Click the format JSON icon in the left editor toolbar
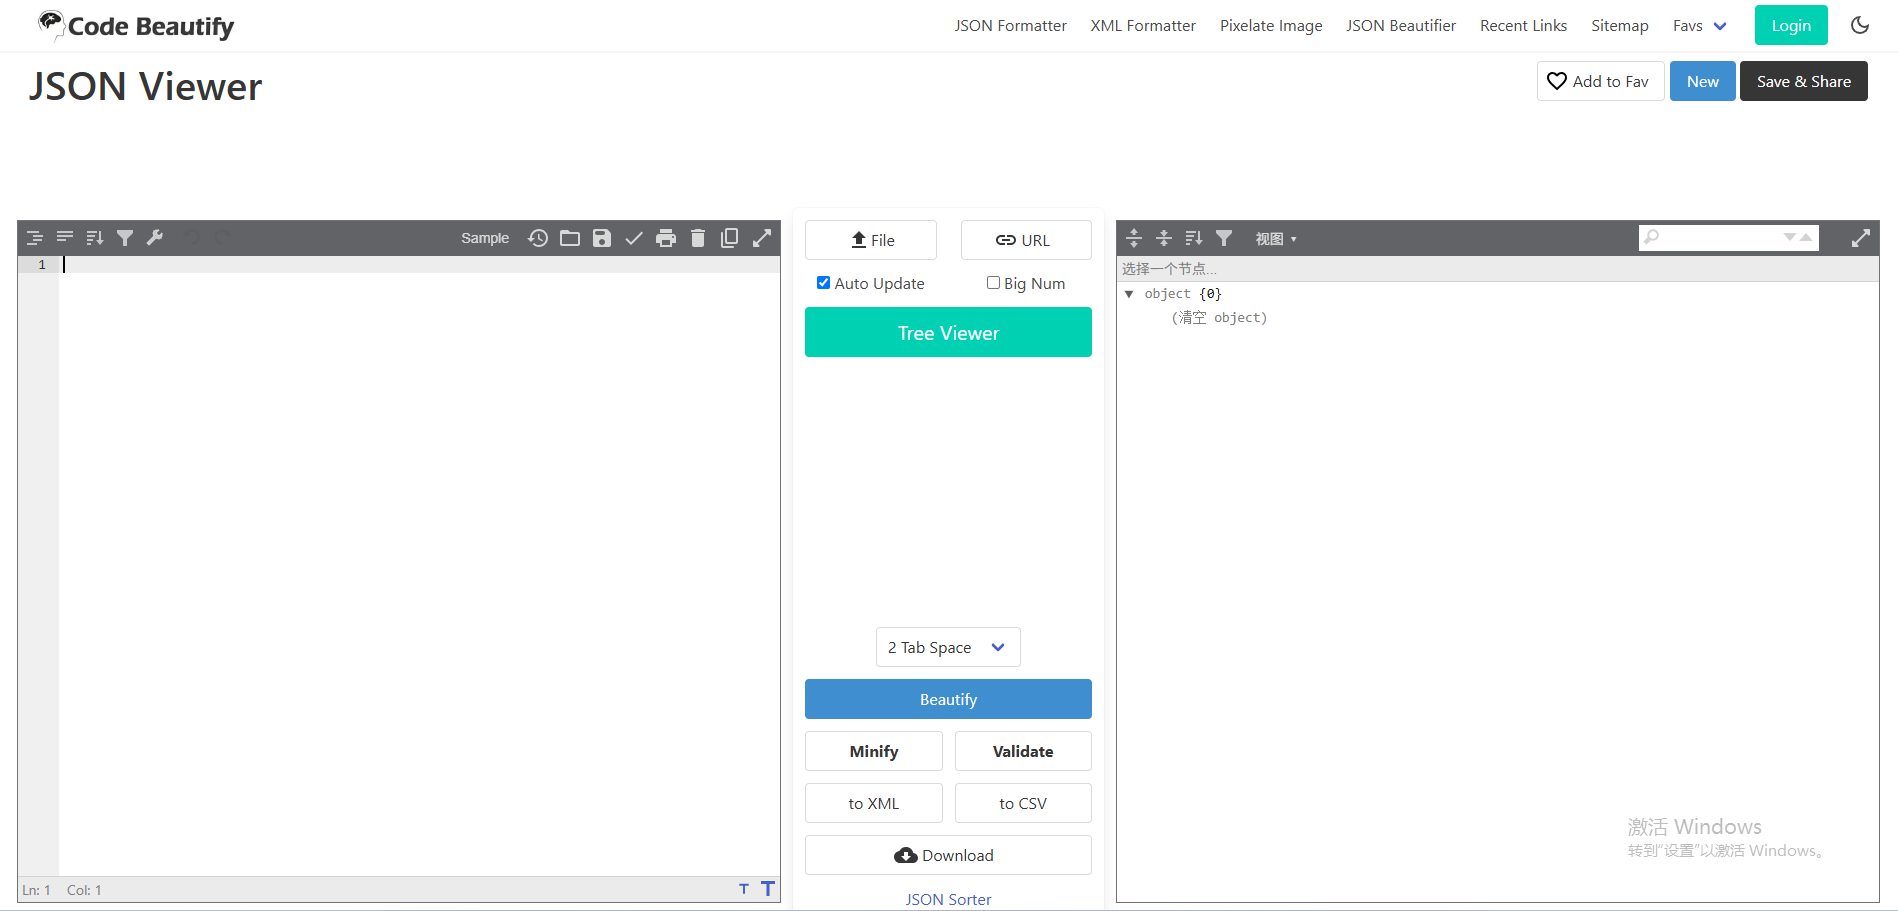The width and height of the screenshot is (1898, 911). click(35, 238)
